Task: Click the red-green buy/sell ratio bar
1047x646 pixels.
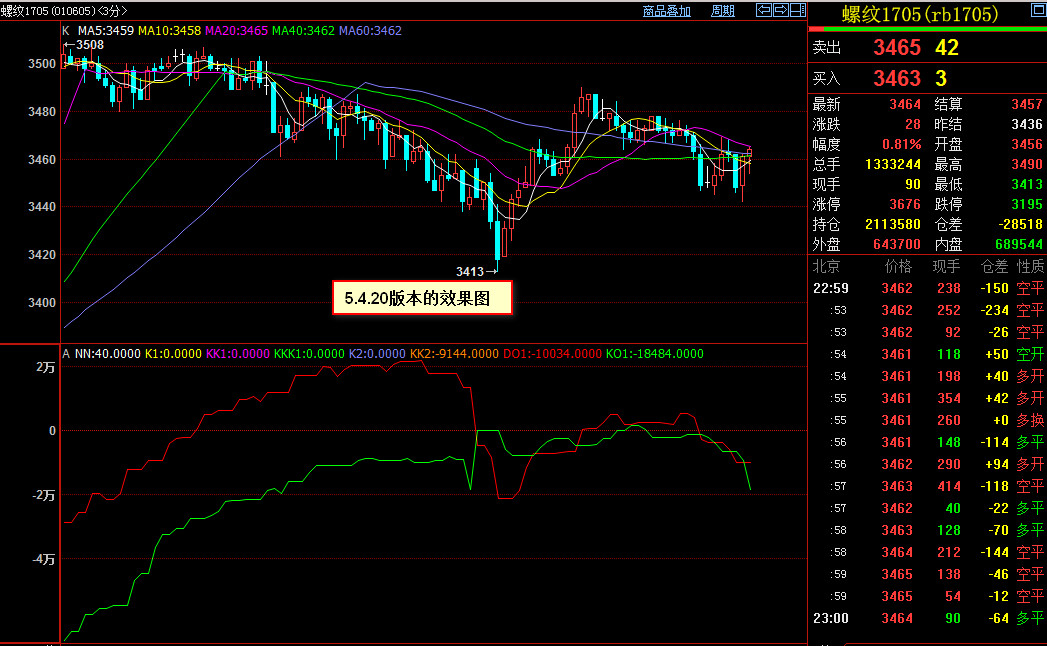Action: click(x=926, y=29)
